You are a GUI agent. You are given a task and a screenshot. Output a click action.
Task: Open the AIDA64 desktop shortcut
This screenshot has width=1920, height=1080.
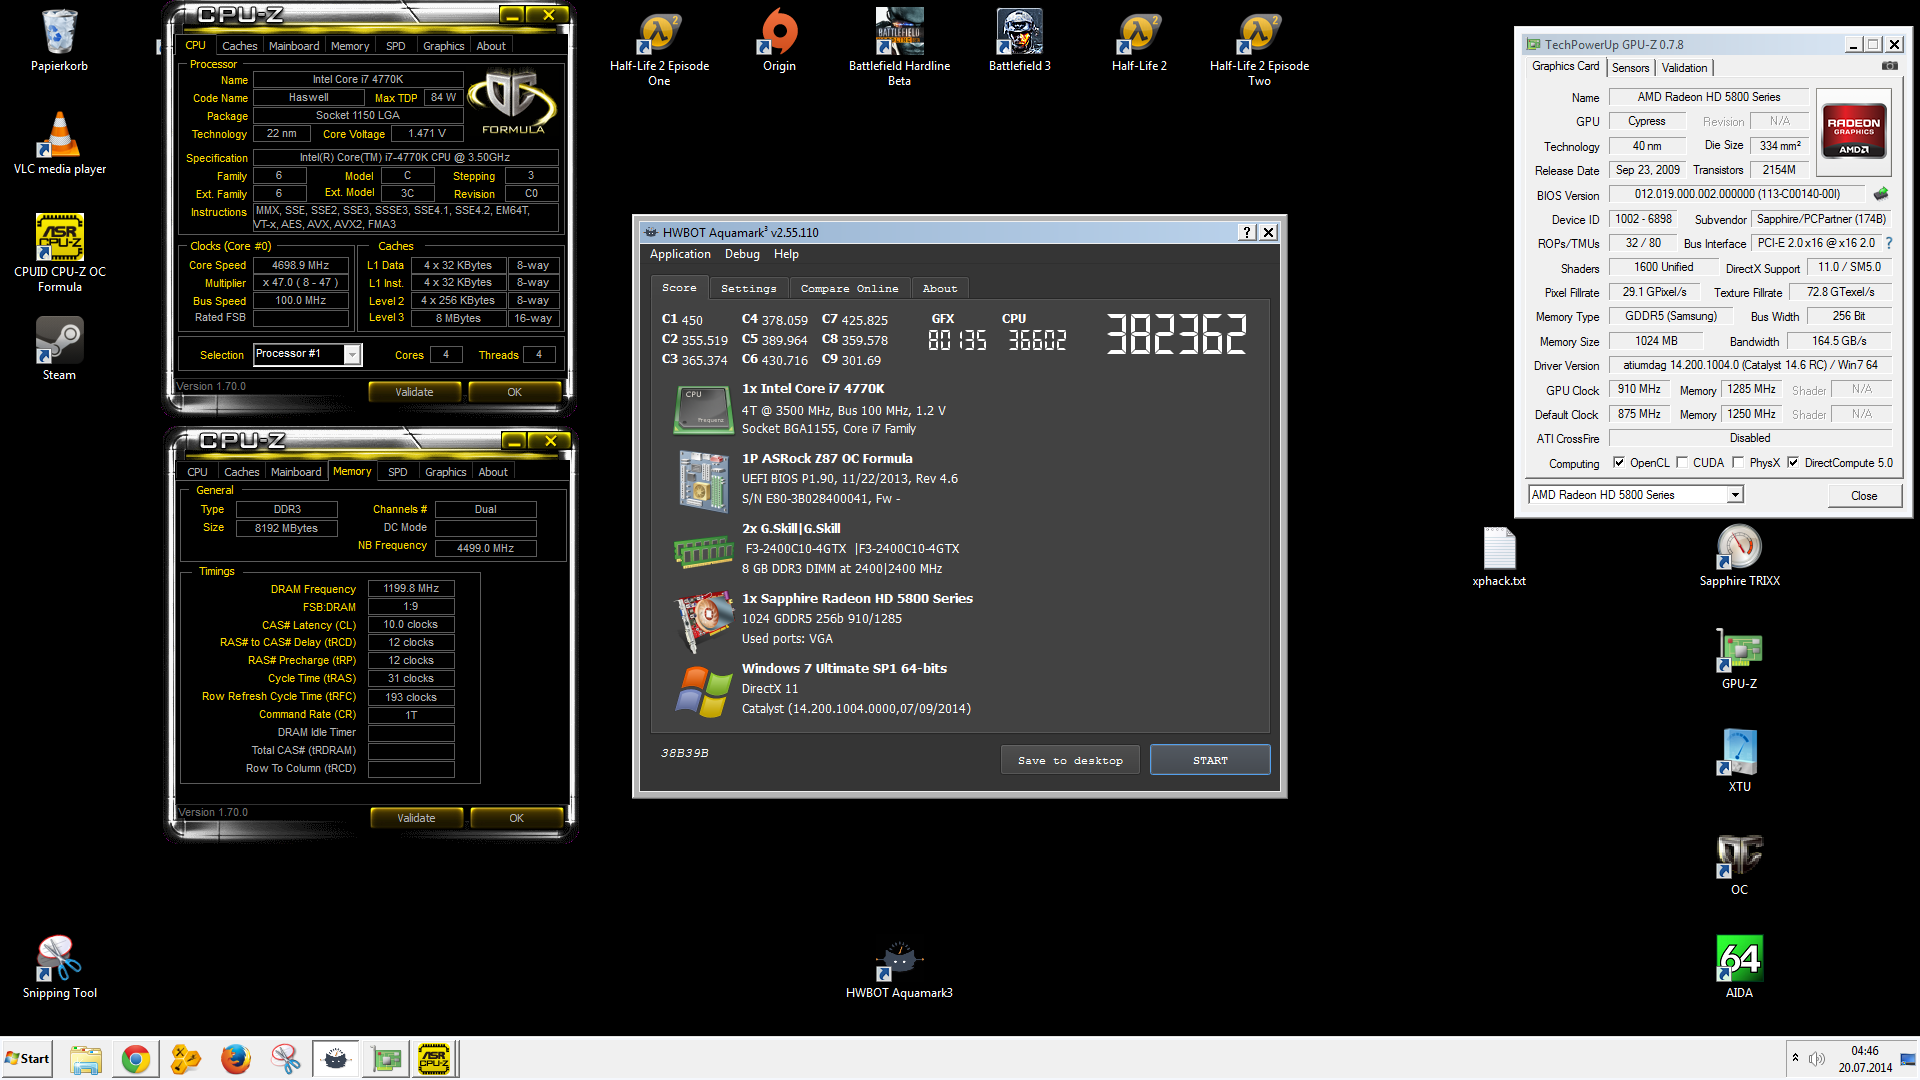tap(1740, 966)
